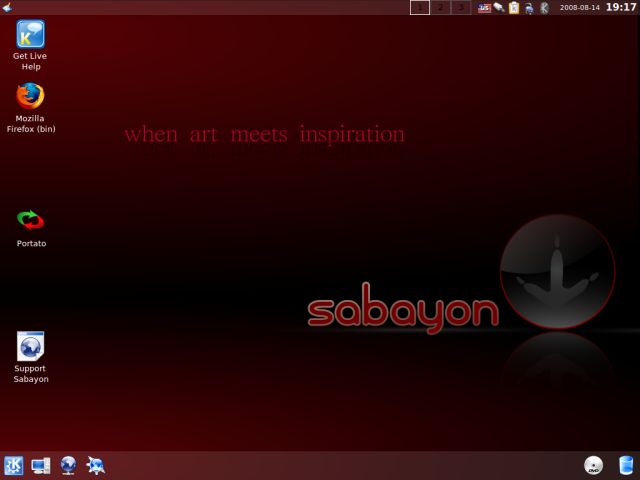Click the Bluetooth tray icon
This screenshot has width=640, height=480.
point(544,8)
